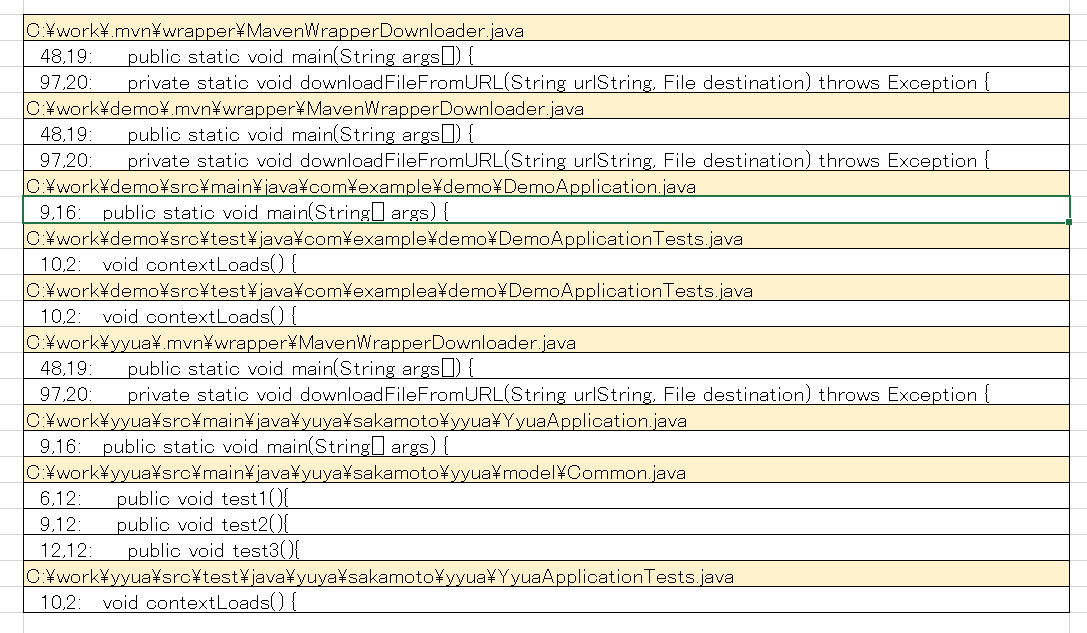Select '97,20' downloadFileFromURL row under C:¥work¥demo¥.mvn path
Image resolution: width=1087 pixels, height=633 pixels.
(x=546, y=158)
